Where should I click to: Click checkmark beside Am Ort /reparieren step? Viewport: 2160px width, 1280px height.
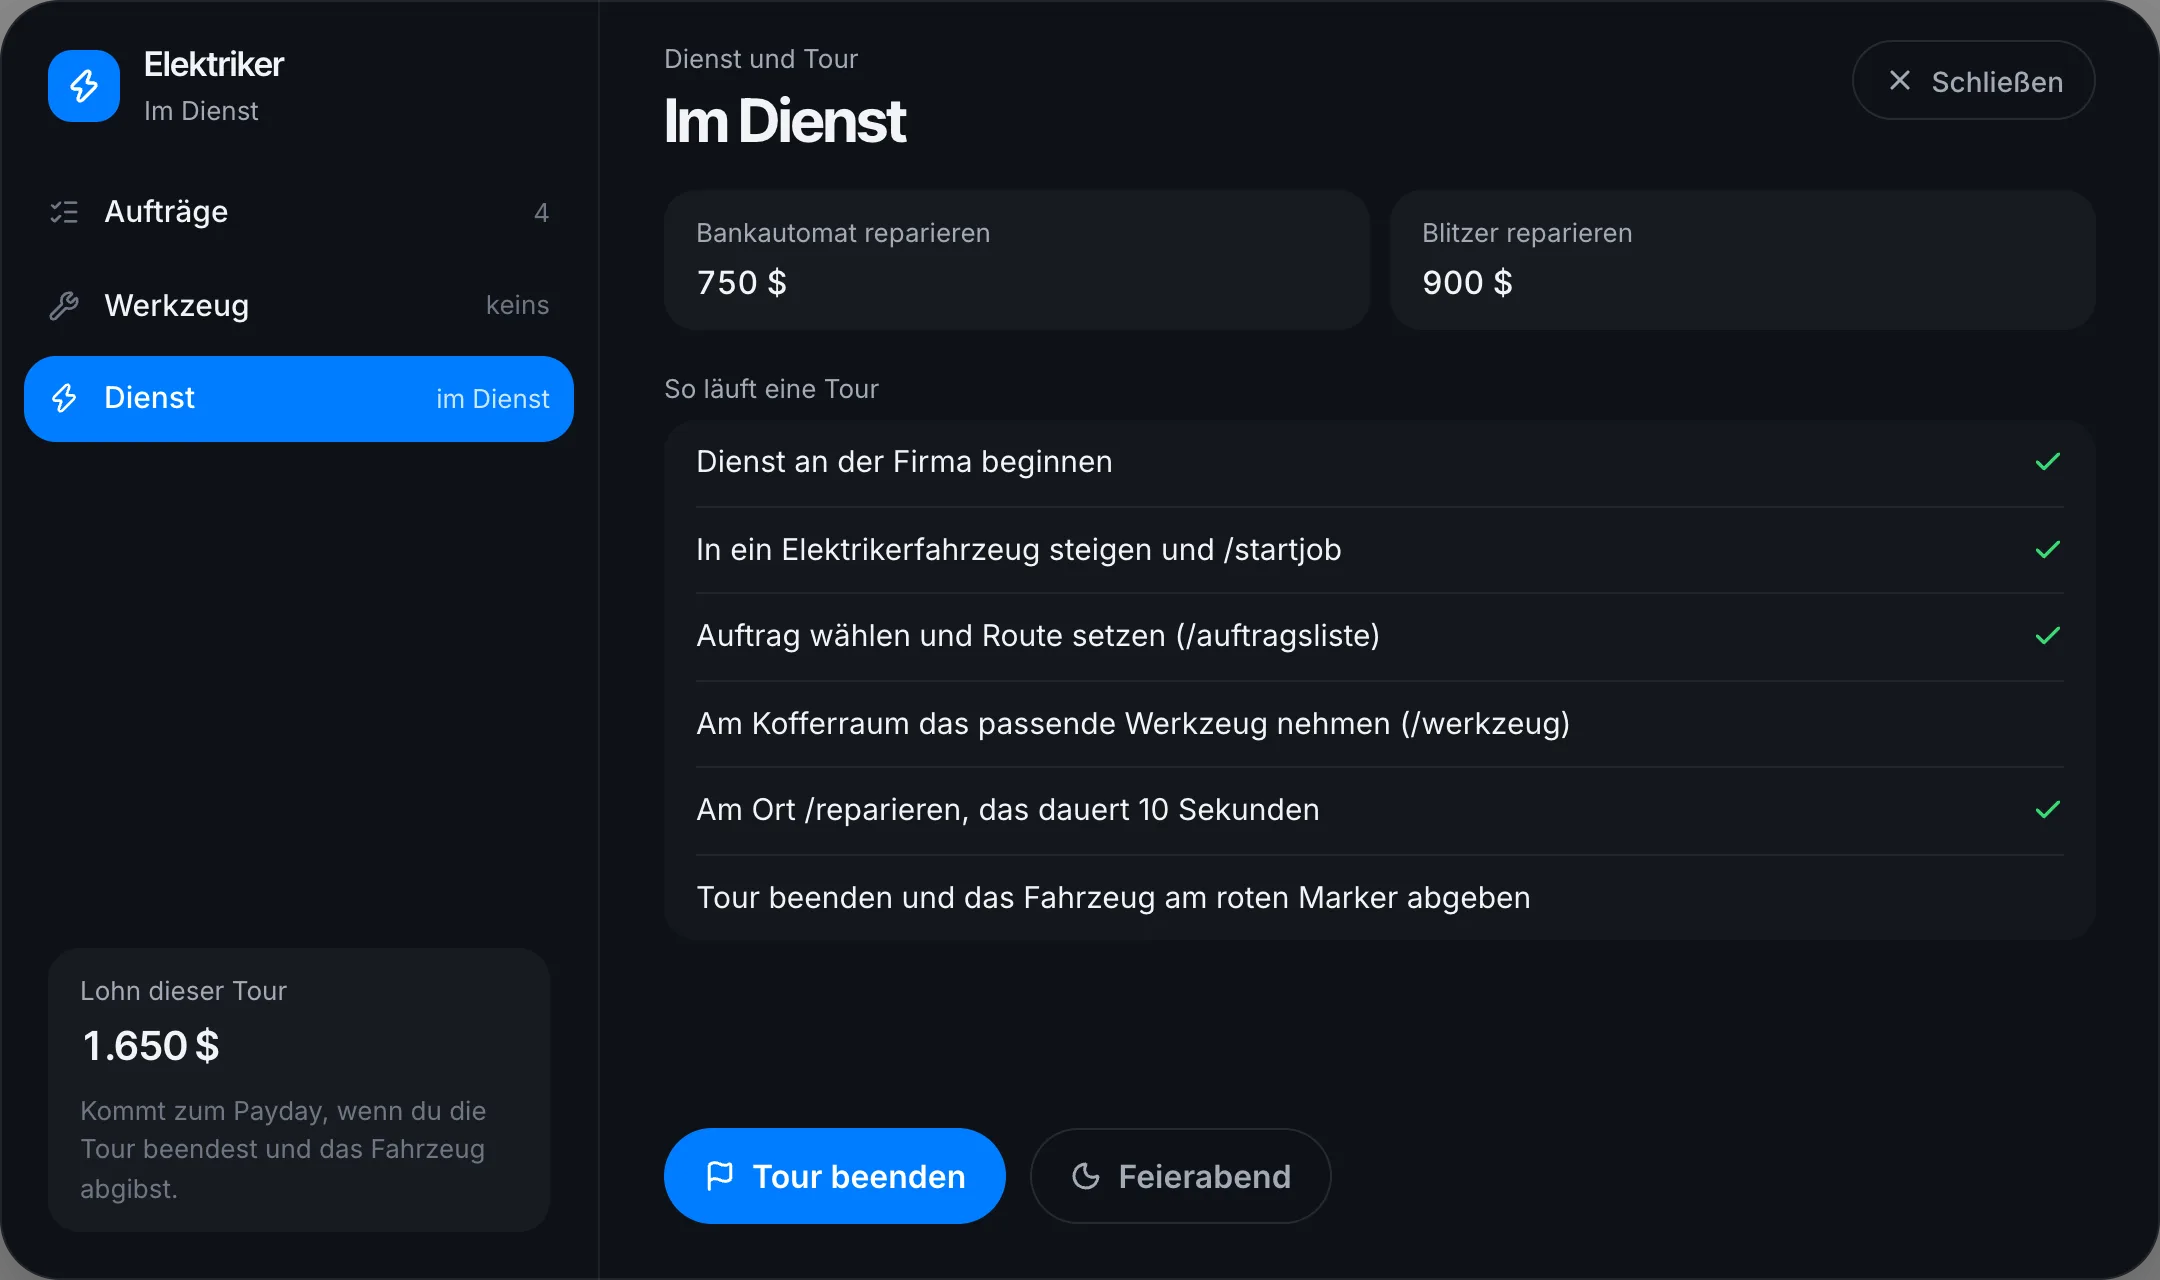tap(2048, 810)
